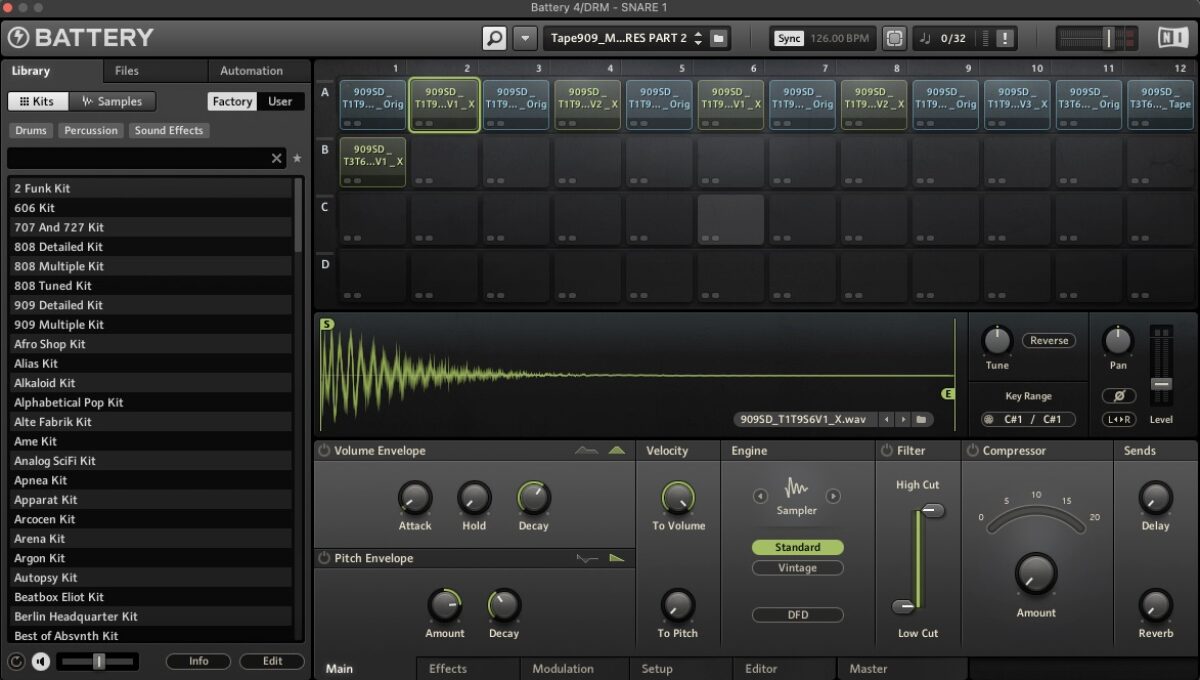Open the kit folder icon beside preset name
Viewport: 1200px width, 680px height.
pyautogui.click(x=718, y=38)
